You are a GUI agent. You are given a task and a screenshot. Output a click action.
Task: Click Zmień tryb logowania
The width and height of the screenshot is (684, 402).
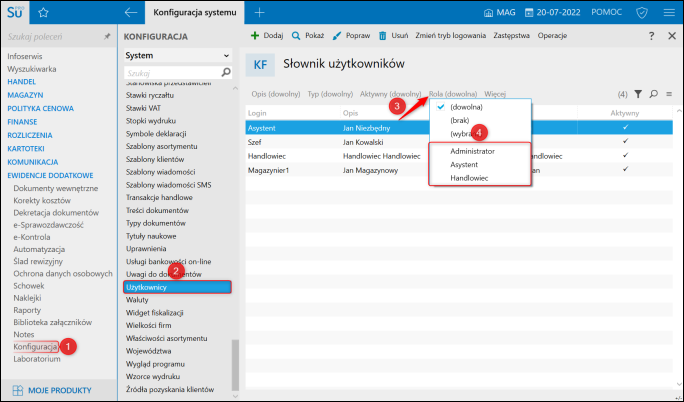coord(451,36)
